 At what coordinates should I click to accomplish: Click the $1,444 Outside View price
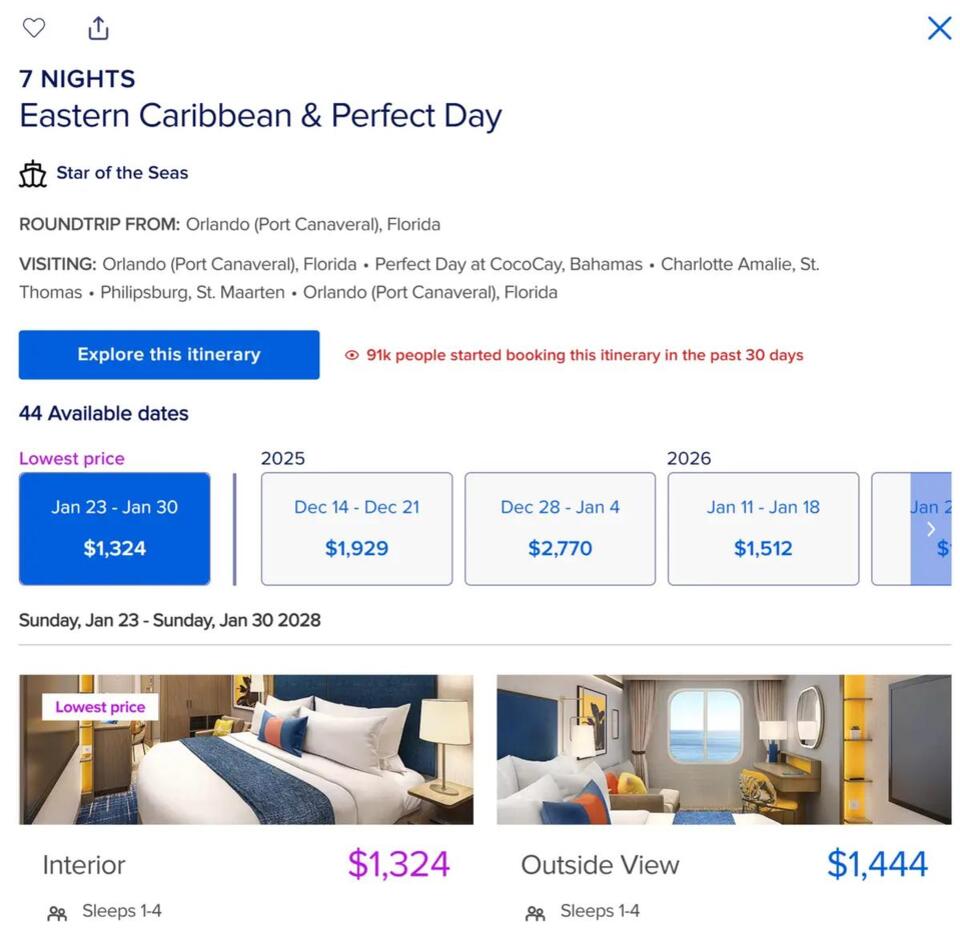(877, 864)
